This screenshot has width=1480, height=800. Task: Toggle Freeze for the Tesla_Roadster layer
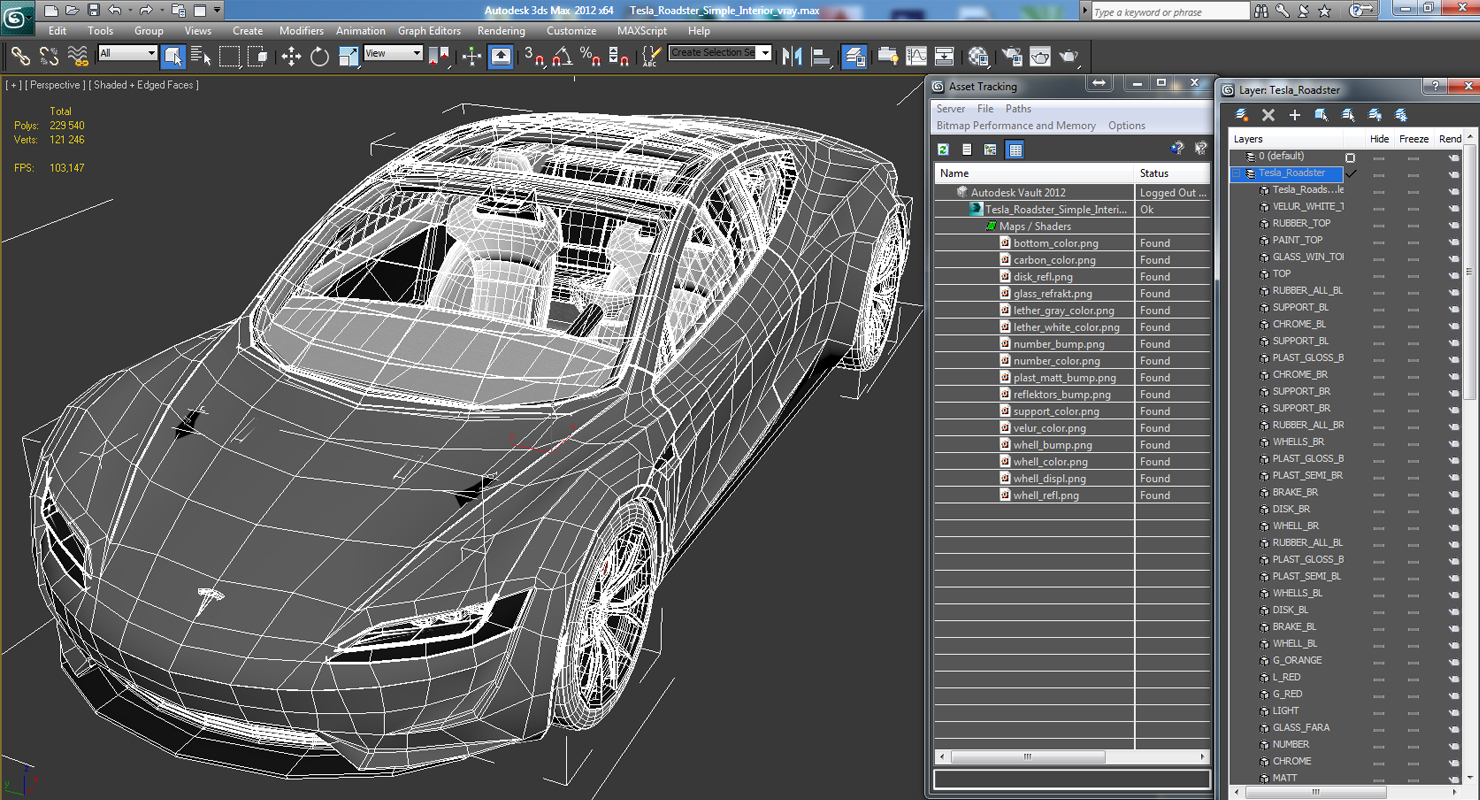coord(1413,174)
